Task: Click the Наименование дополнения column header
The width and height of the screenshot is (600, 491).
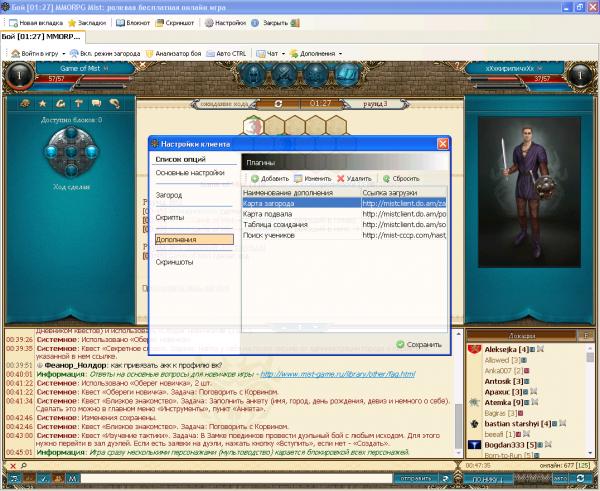Action: pos(302,192)
